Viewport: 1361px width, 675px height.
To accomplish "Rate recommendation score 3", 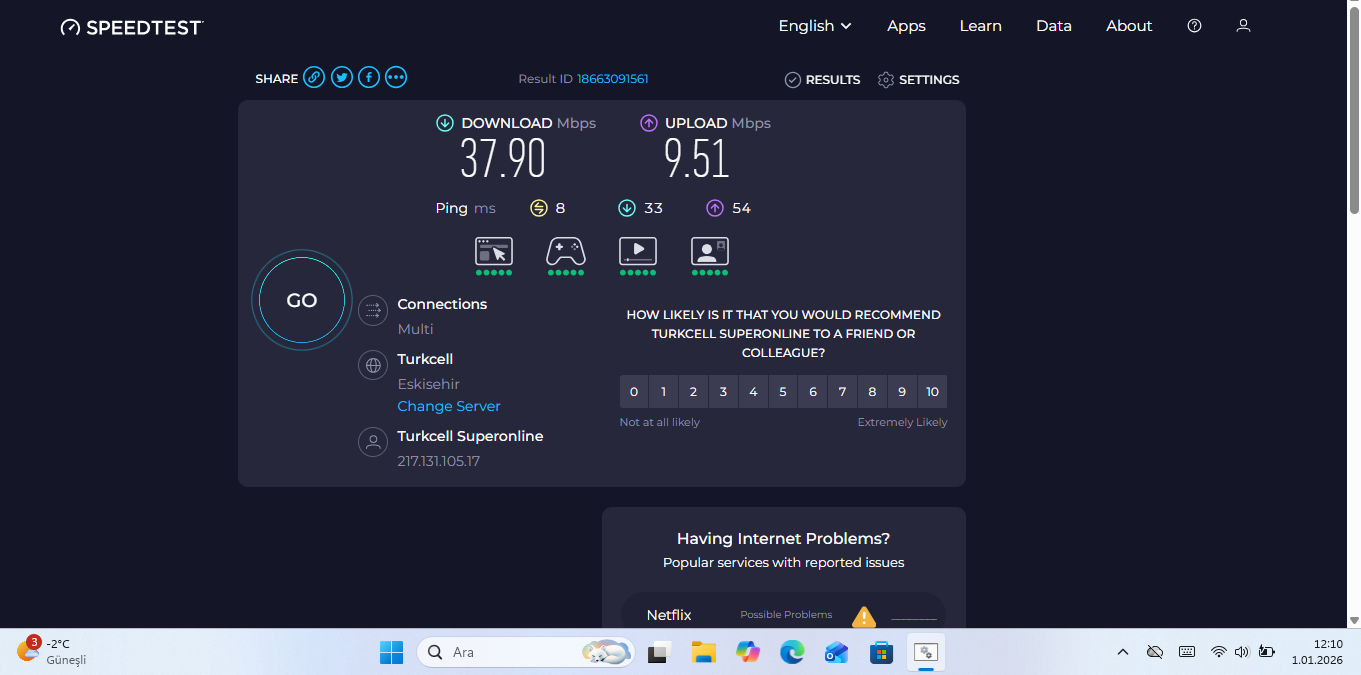I will click(723, 392).
